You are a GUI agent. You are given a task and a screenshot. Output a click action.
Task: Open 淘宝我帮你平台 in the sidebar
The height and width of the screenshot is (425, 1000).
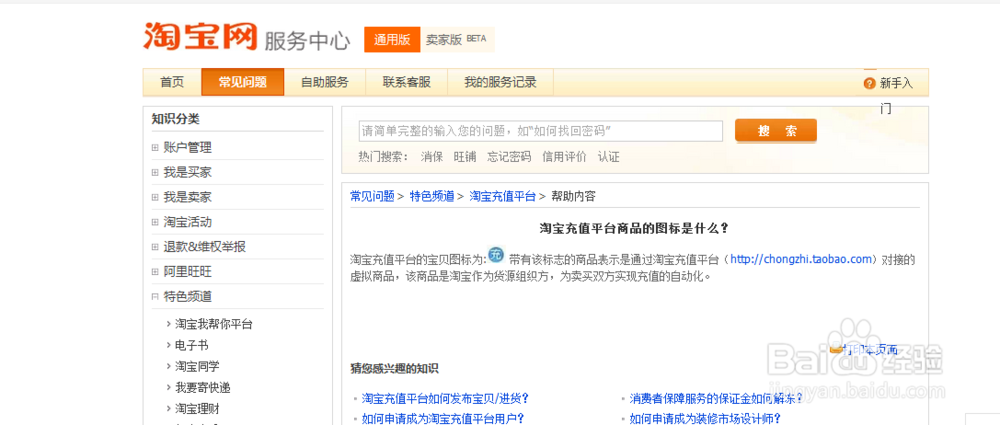pyautogui.click(x=214, y=324)
